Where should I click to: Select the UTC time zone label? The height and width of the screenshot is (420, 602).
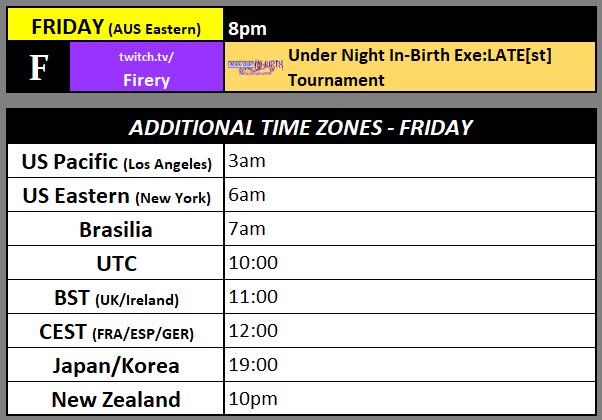point(117,264)
